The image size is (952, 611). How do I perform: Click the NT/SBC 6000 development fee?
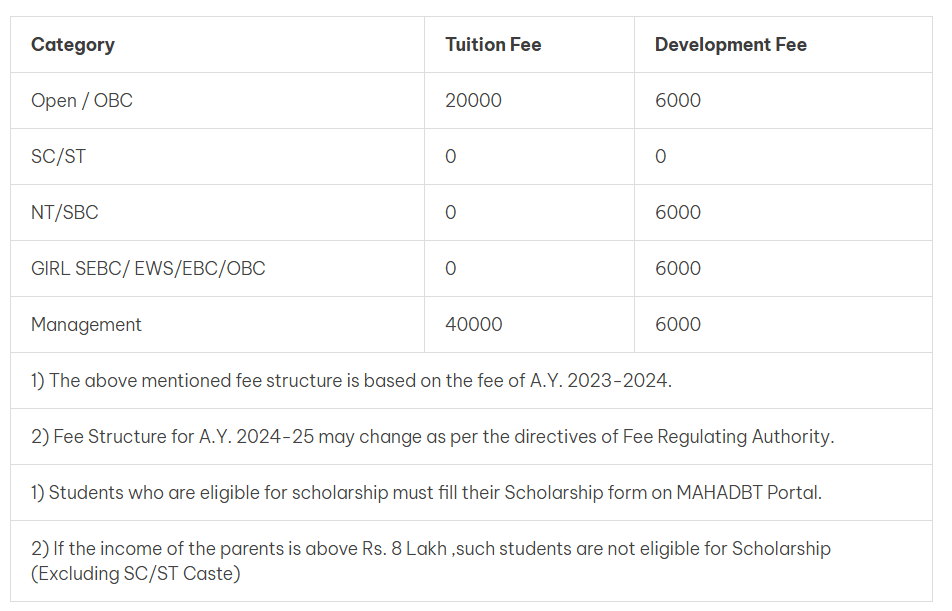(678, 213)
